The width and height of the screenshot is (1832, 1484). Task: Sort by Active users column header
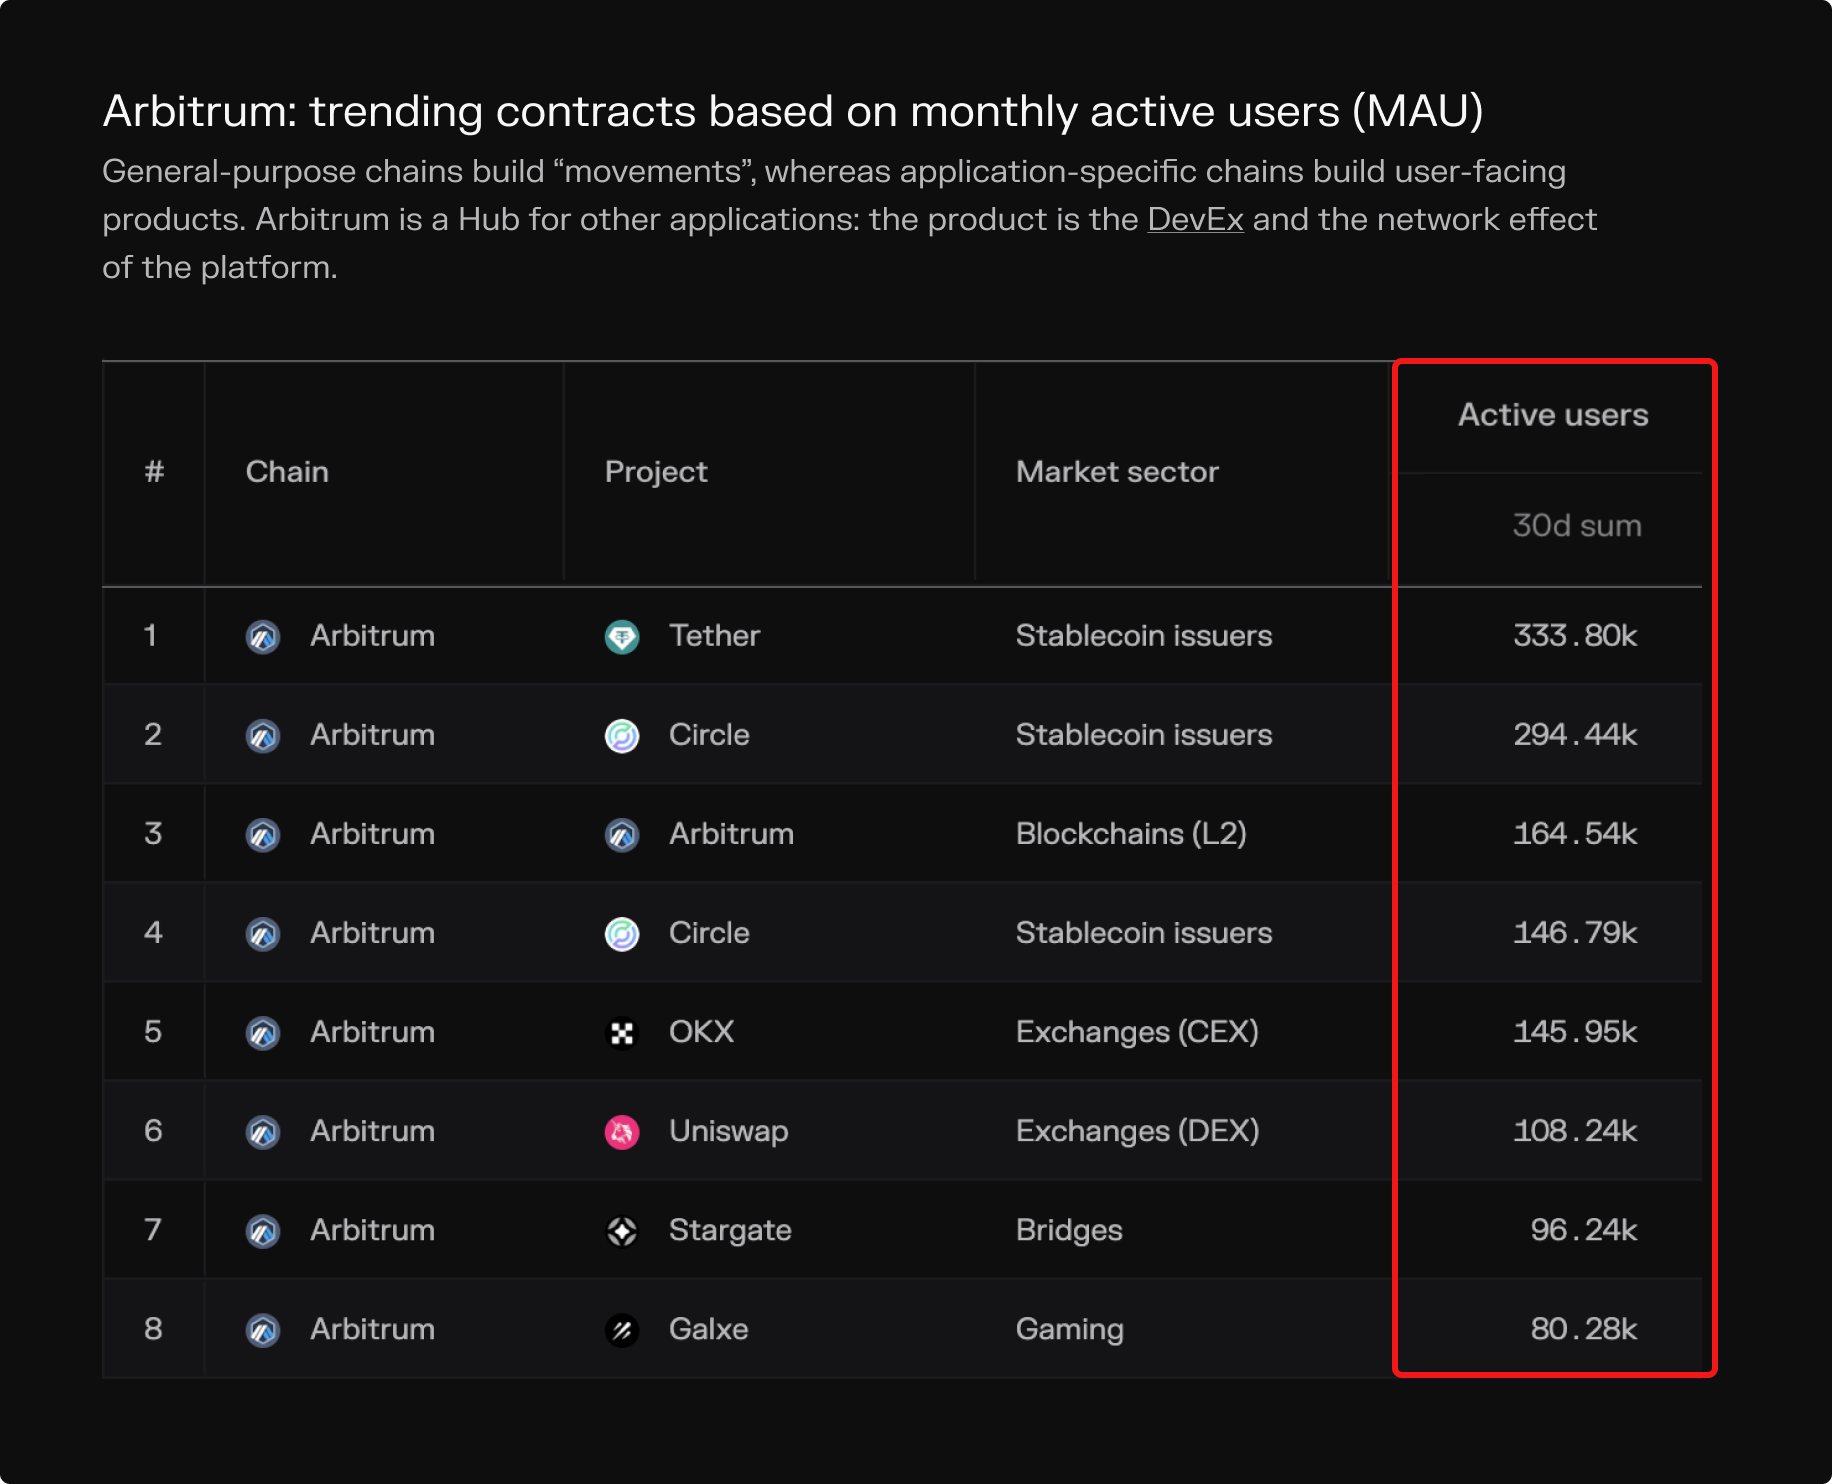pos(1552,415)
